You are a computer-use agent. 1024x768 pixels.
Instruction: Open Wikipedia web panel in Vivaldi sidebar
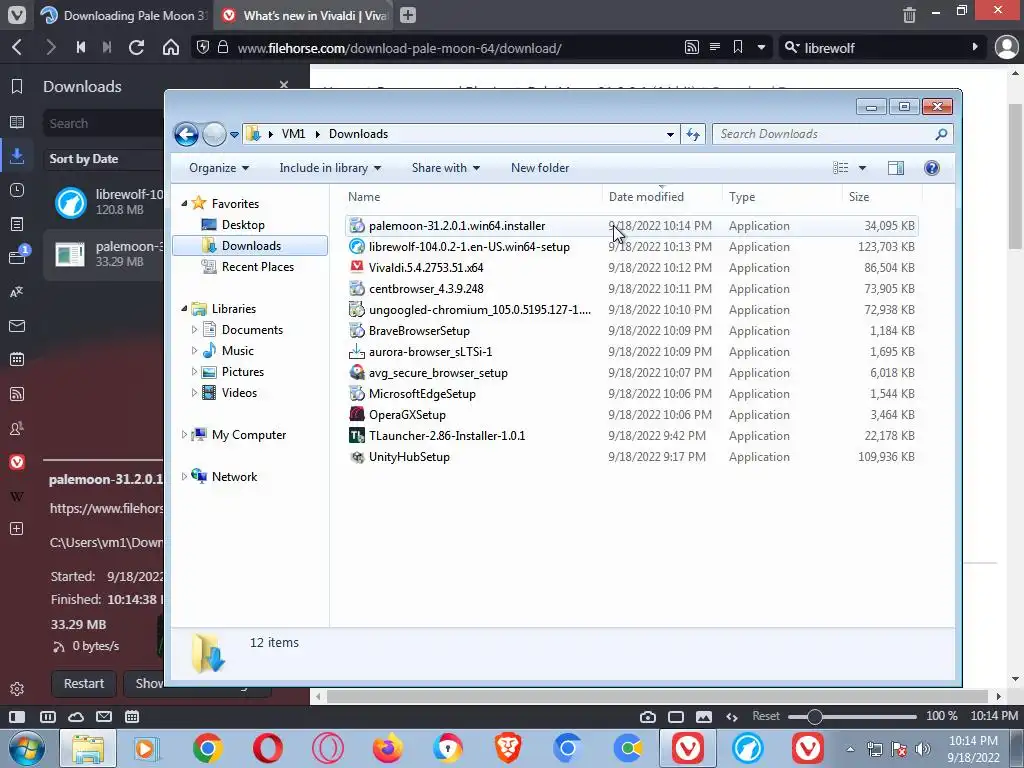coord(17,496)
